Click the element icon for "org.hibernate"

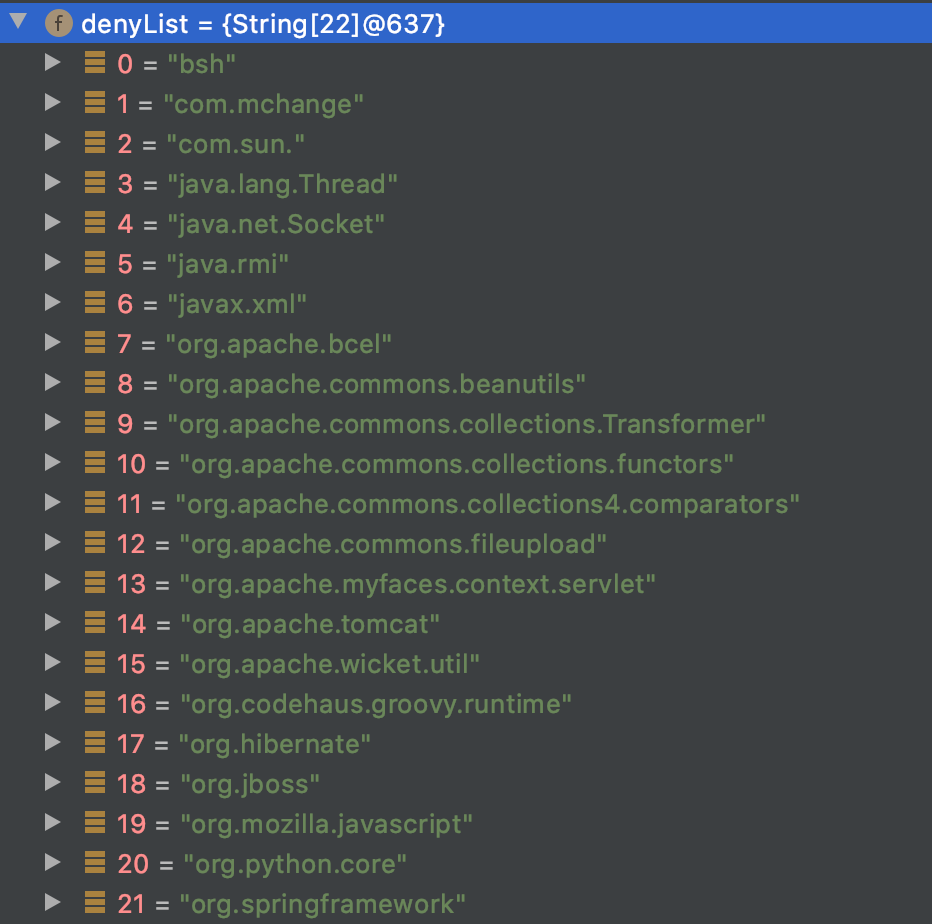pyautogui.click(x=95, y=744)
